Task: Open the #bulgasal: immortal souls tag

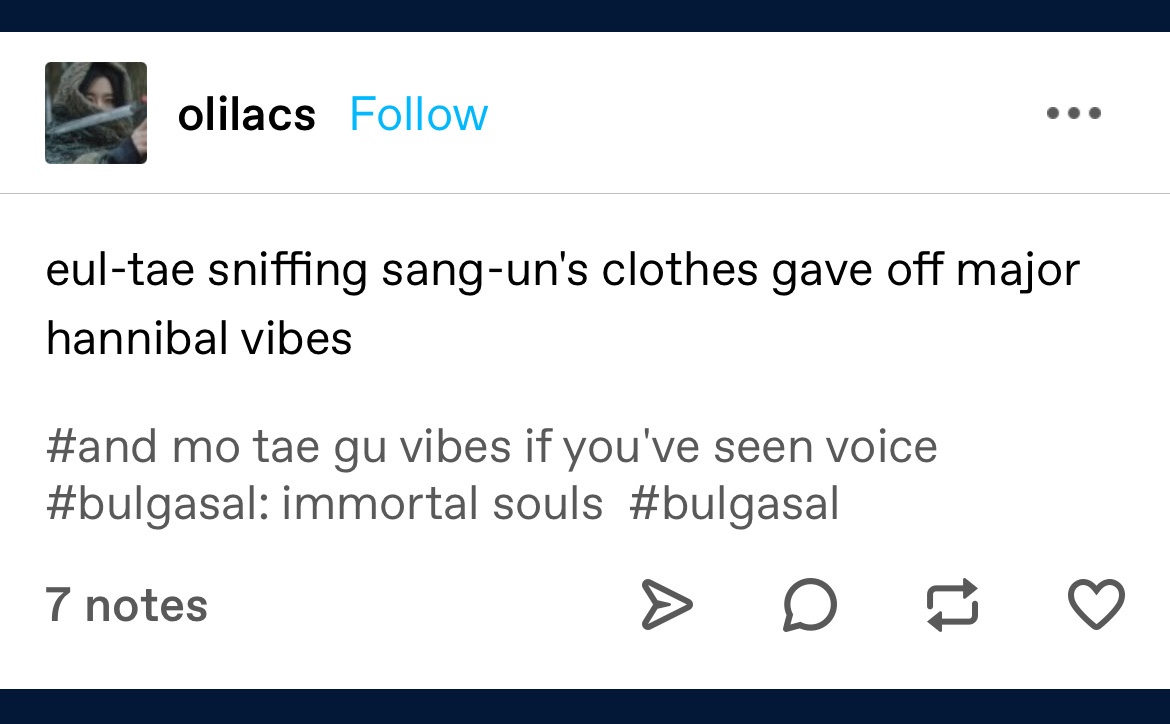Action: tap(324, 504)
